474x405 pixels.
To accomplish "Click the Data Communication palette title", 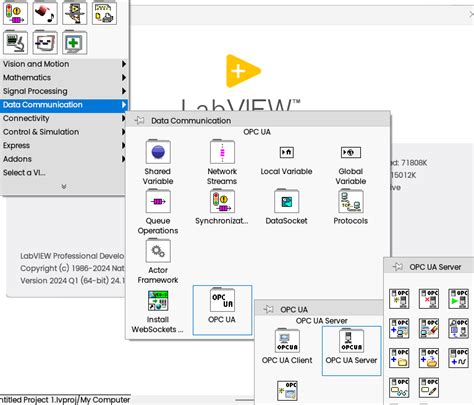I will point(191,121).
